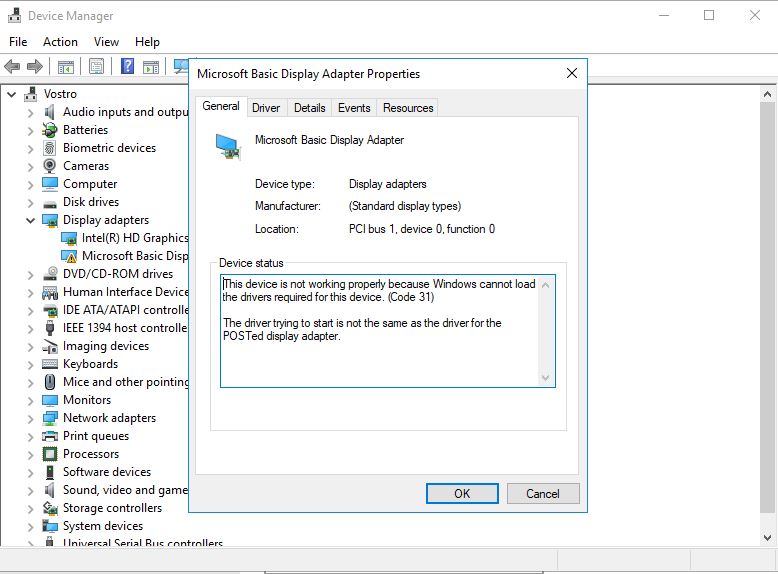Click the Computer monitor icon
Image resolution: width=778 pixels, height=574 pixels.
click(x=50, y=184)
